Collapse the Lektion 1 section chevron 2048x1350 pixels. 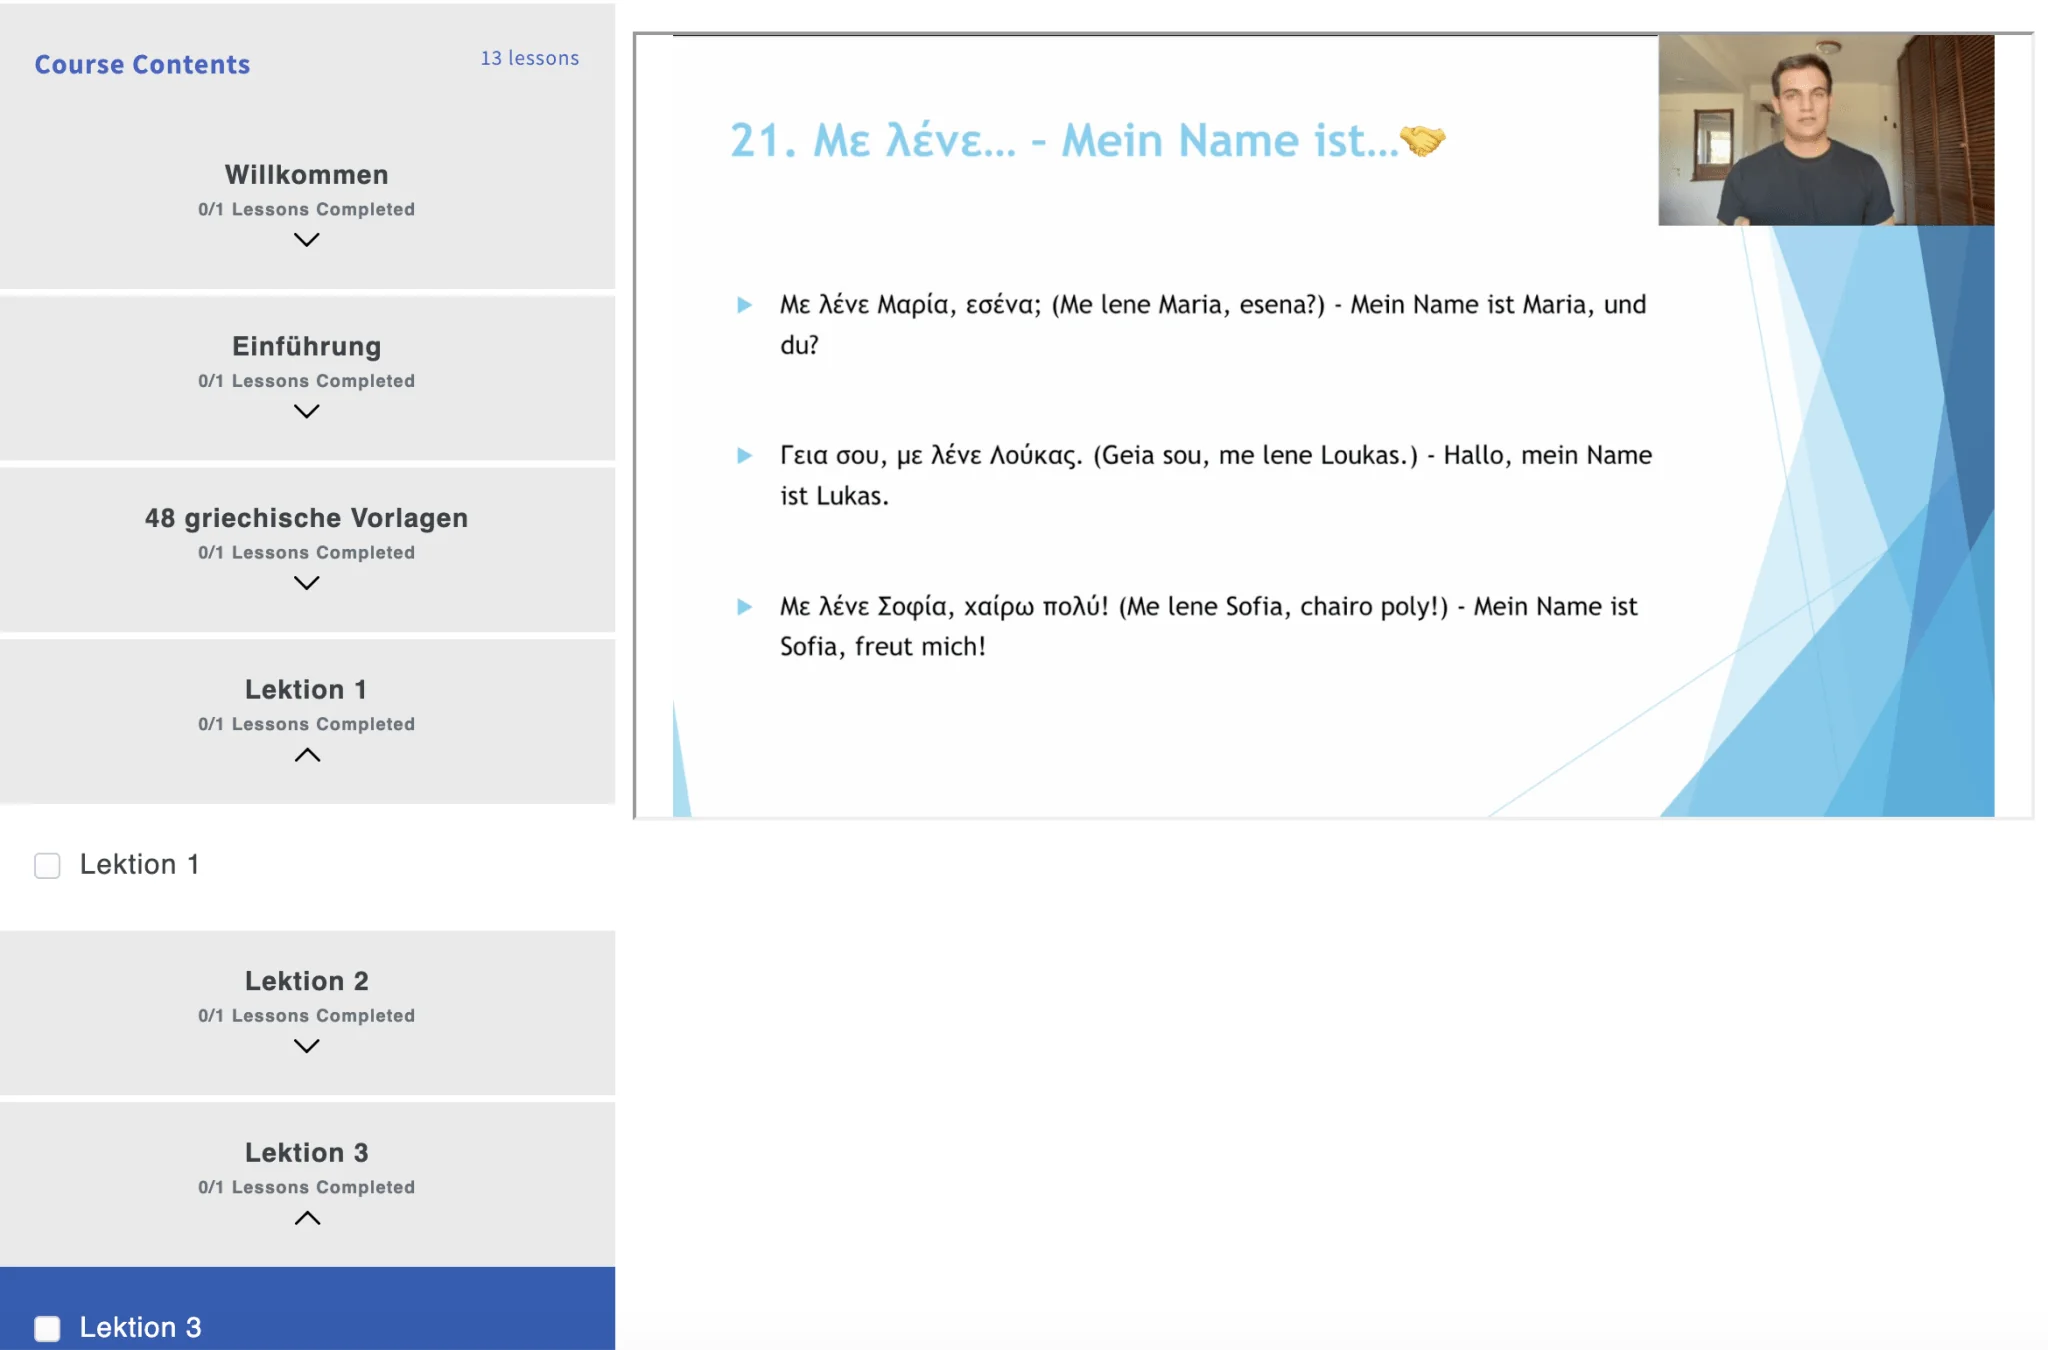307,755
